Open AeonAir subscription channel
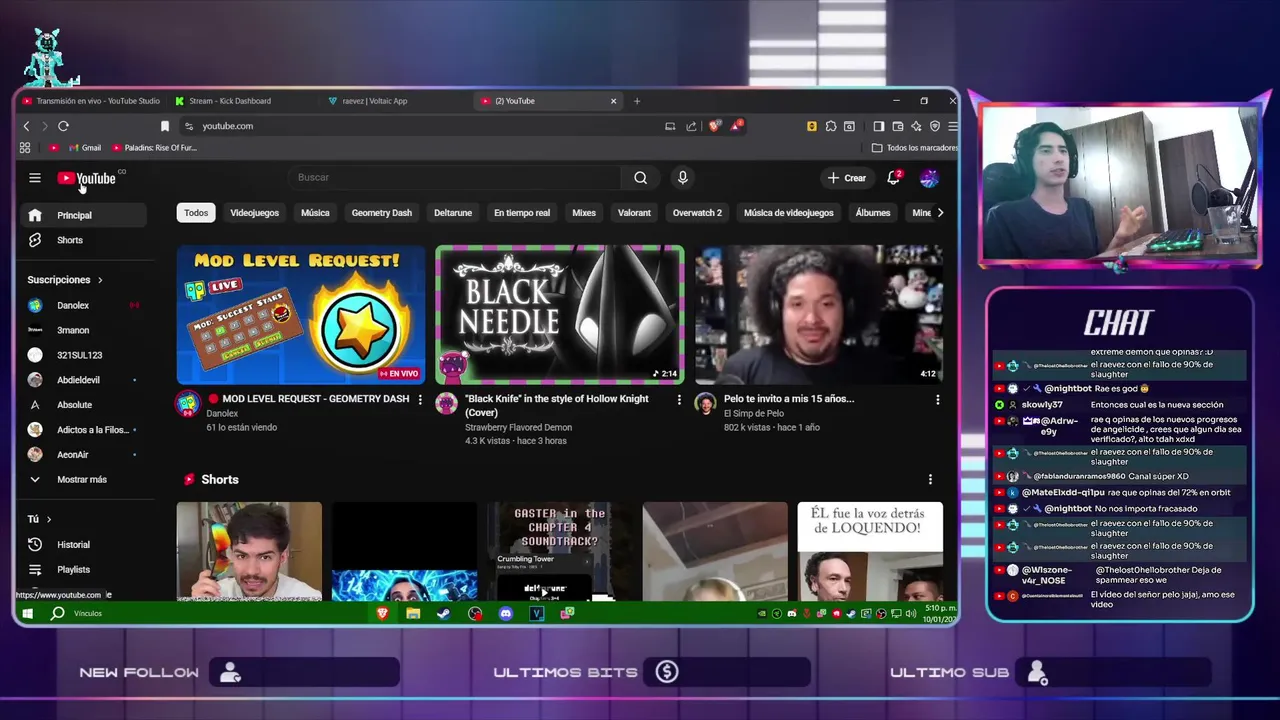 coord(84,455)
